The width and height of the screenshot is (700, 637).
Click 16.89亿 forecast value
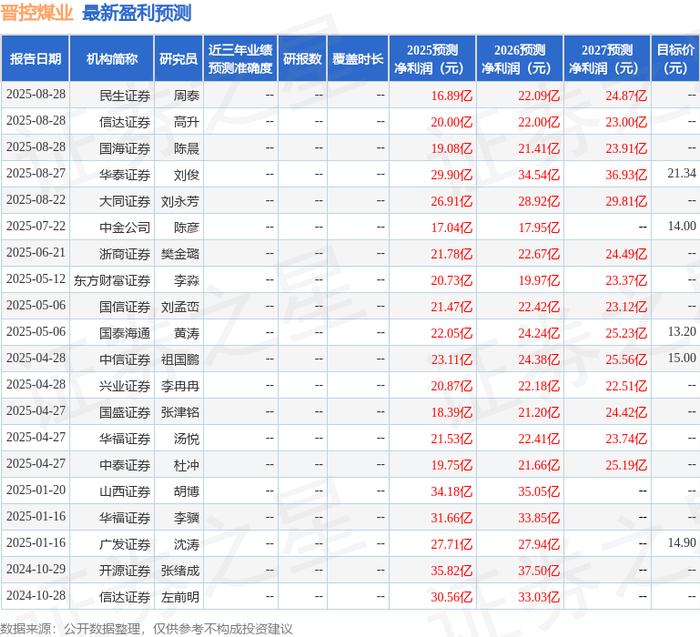pos(451,96)
